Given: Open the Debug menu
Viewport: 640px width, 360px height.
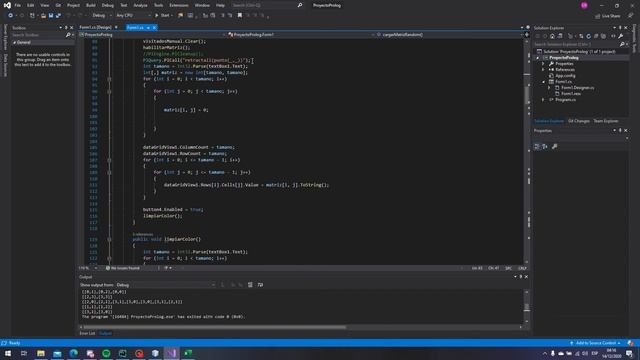Looking at the screenshot, I should (x=108, y=5).
